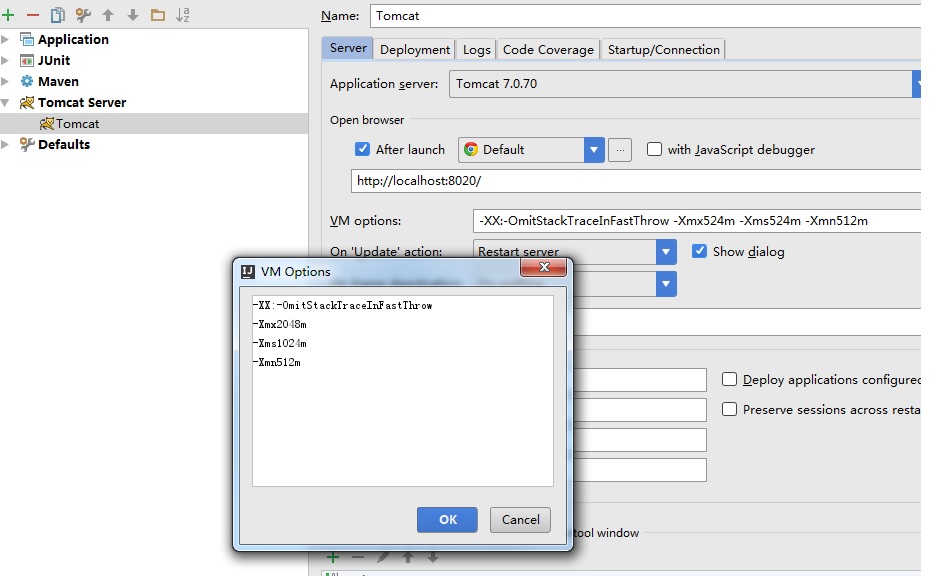
Task: Add a new run configuration
Action: [x=8, y=15]
